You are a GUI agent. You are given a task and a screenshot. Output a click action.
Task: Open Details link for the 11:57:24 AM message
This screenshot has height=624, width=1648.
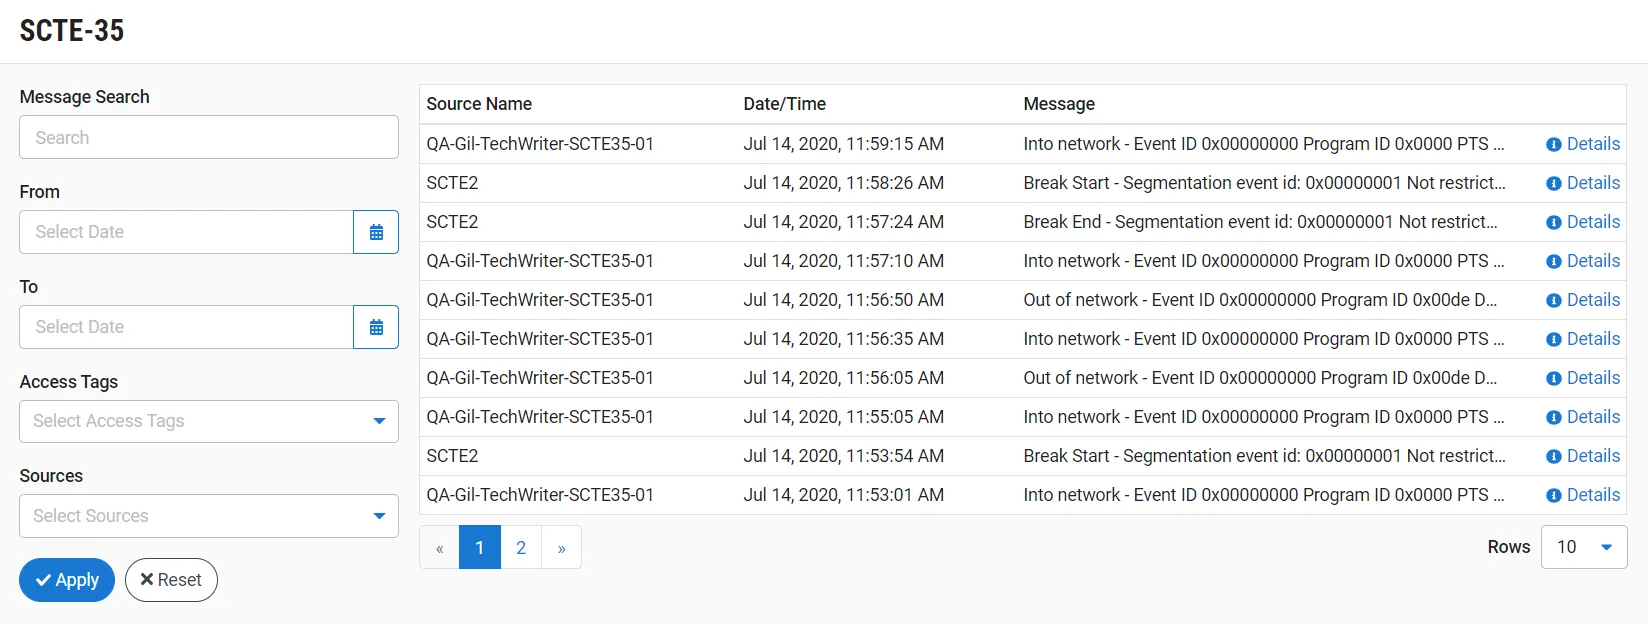click(x=1593, y=222)
